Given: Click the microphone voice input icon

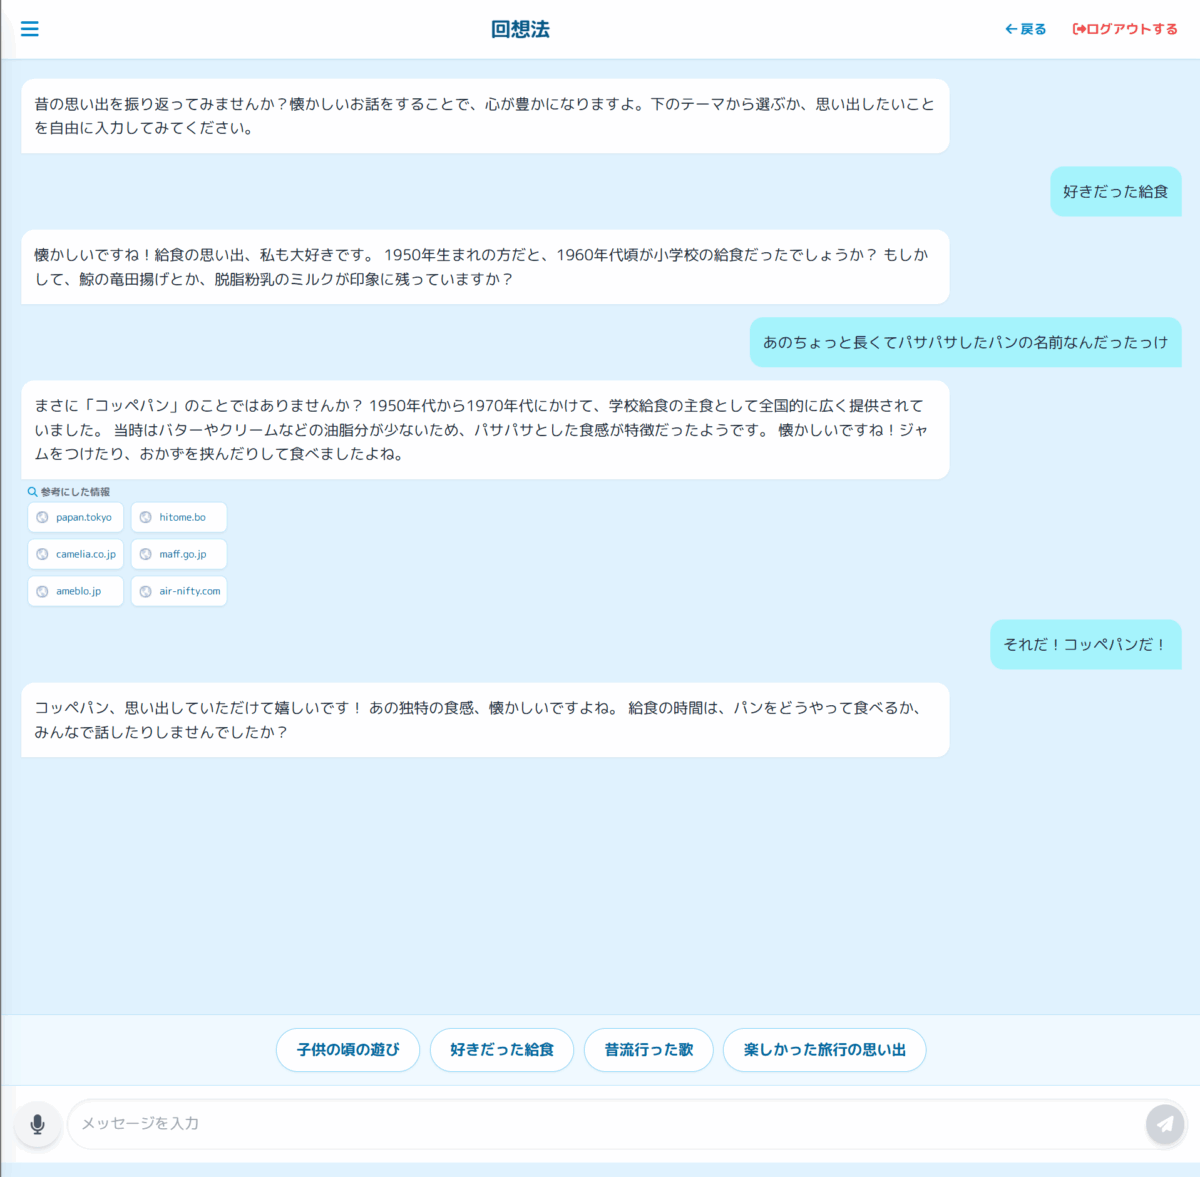Looking at the screenshot, I should 38,1124.
